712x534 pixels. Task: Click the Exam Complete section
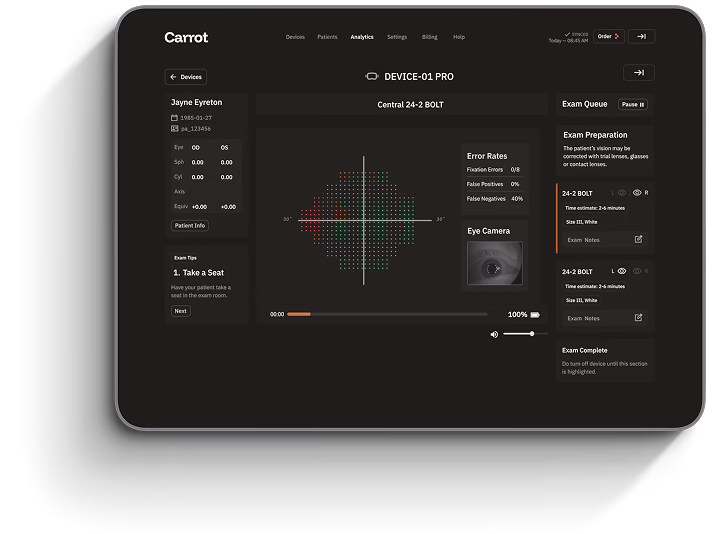point(605,361)
